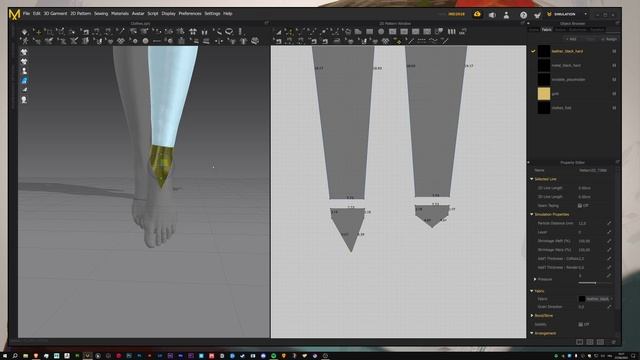Click the pencil icon beside Grain Direction
Image resolution: width=640 pixels, height=360 pixels.
(x=609, y=307)
